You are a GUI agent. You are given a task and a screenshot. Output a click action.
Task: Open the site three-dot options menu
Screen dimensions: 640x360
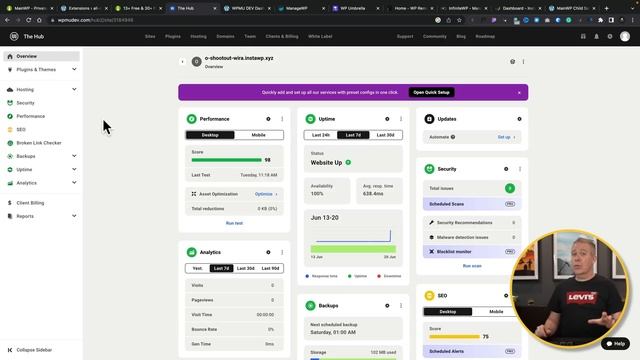click(523, 62)
